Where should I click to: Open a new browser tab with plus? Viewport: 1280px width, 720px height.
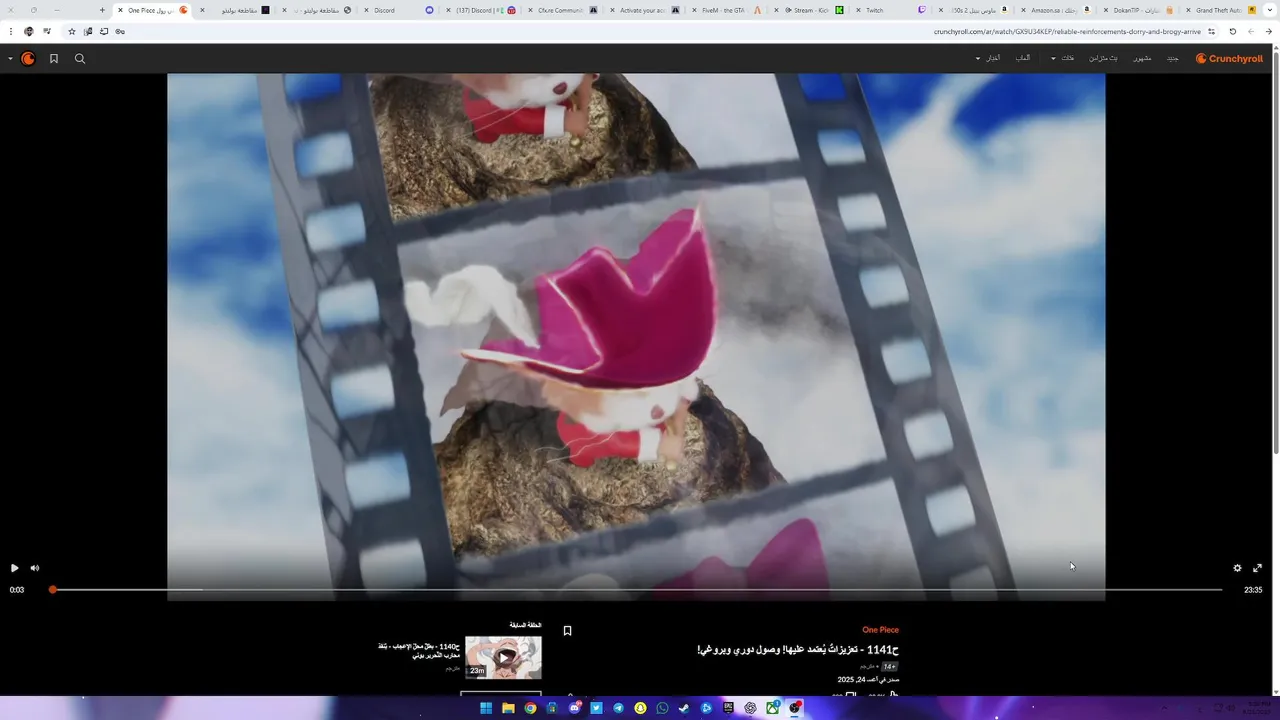coord(102,10)
